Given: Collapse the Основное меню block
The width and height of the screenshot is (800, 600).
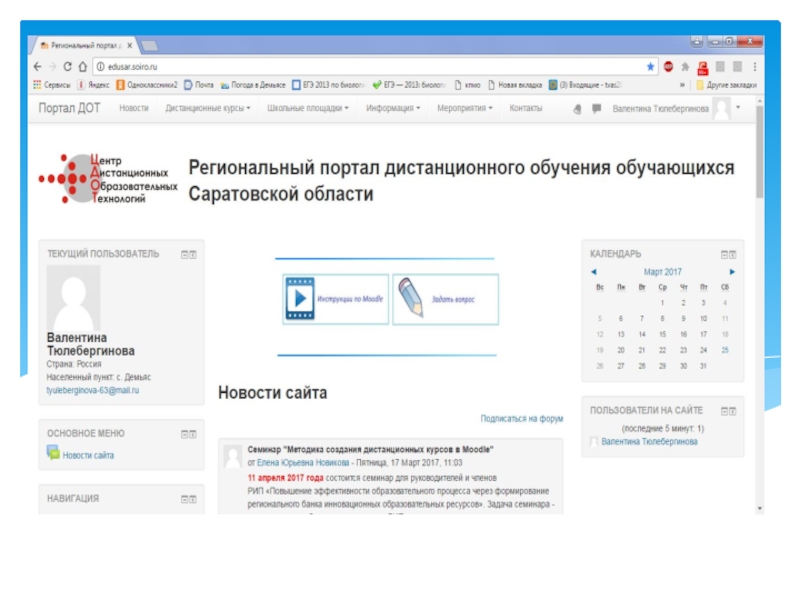Looking at the screenshot, I should pos(185,434).
